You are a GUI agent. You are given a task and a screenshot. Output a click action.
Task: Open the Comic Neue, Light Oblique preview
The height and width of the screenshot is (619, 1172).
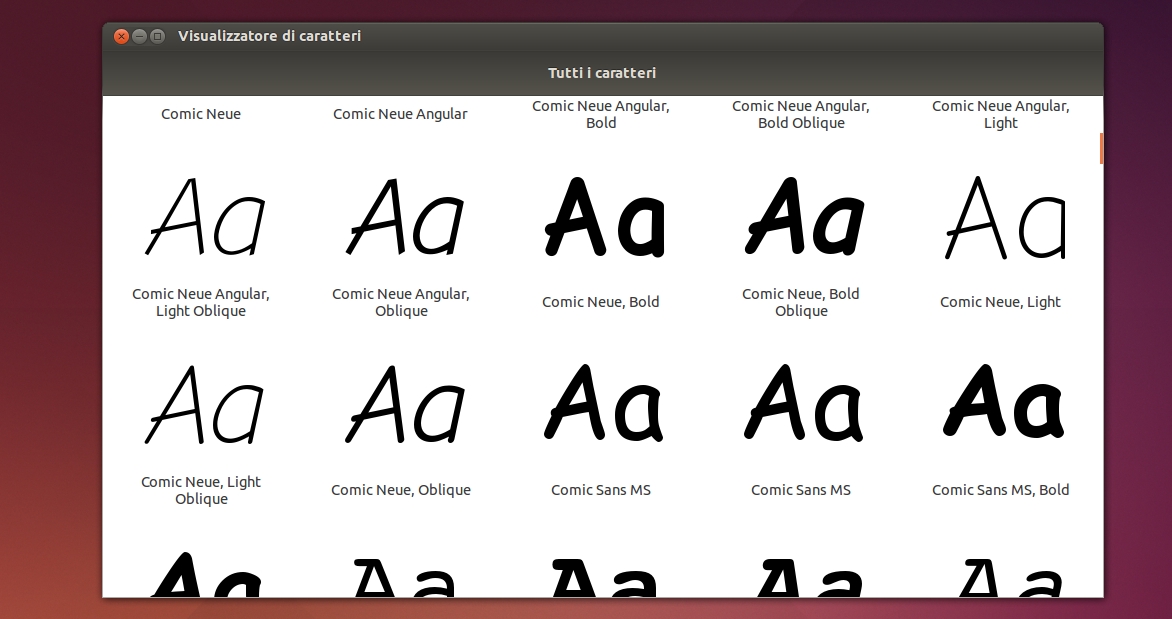click(201, 404)
